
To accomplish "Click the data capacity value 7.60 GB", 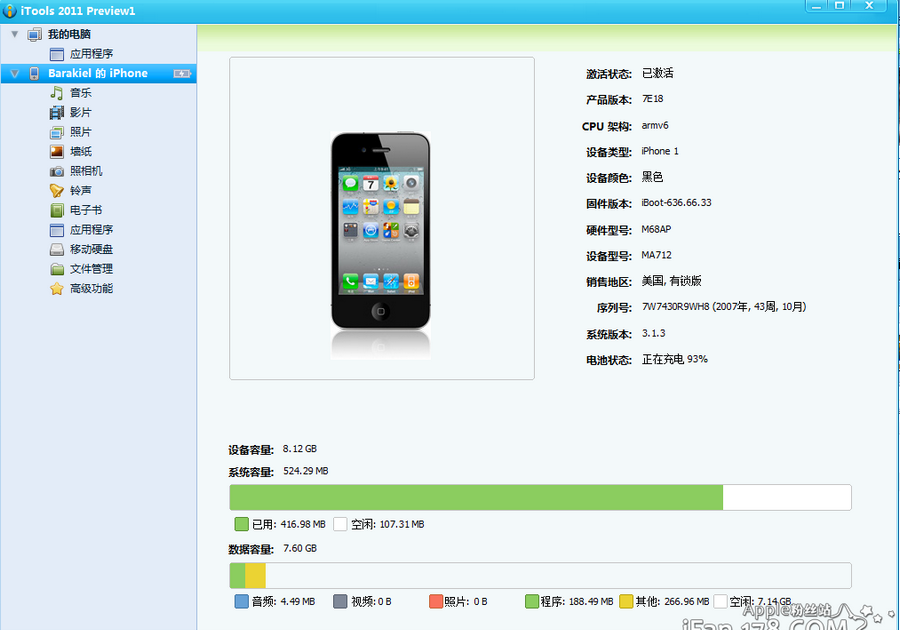I will [x=300, y=549].
